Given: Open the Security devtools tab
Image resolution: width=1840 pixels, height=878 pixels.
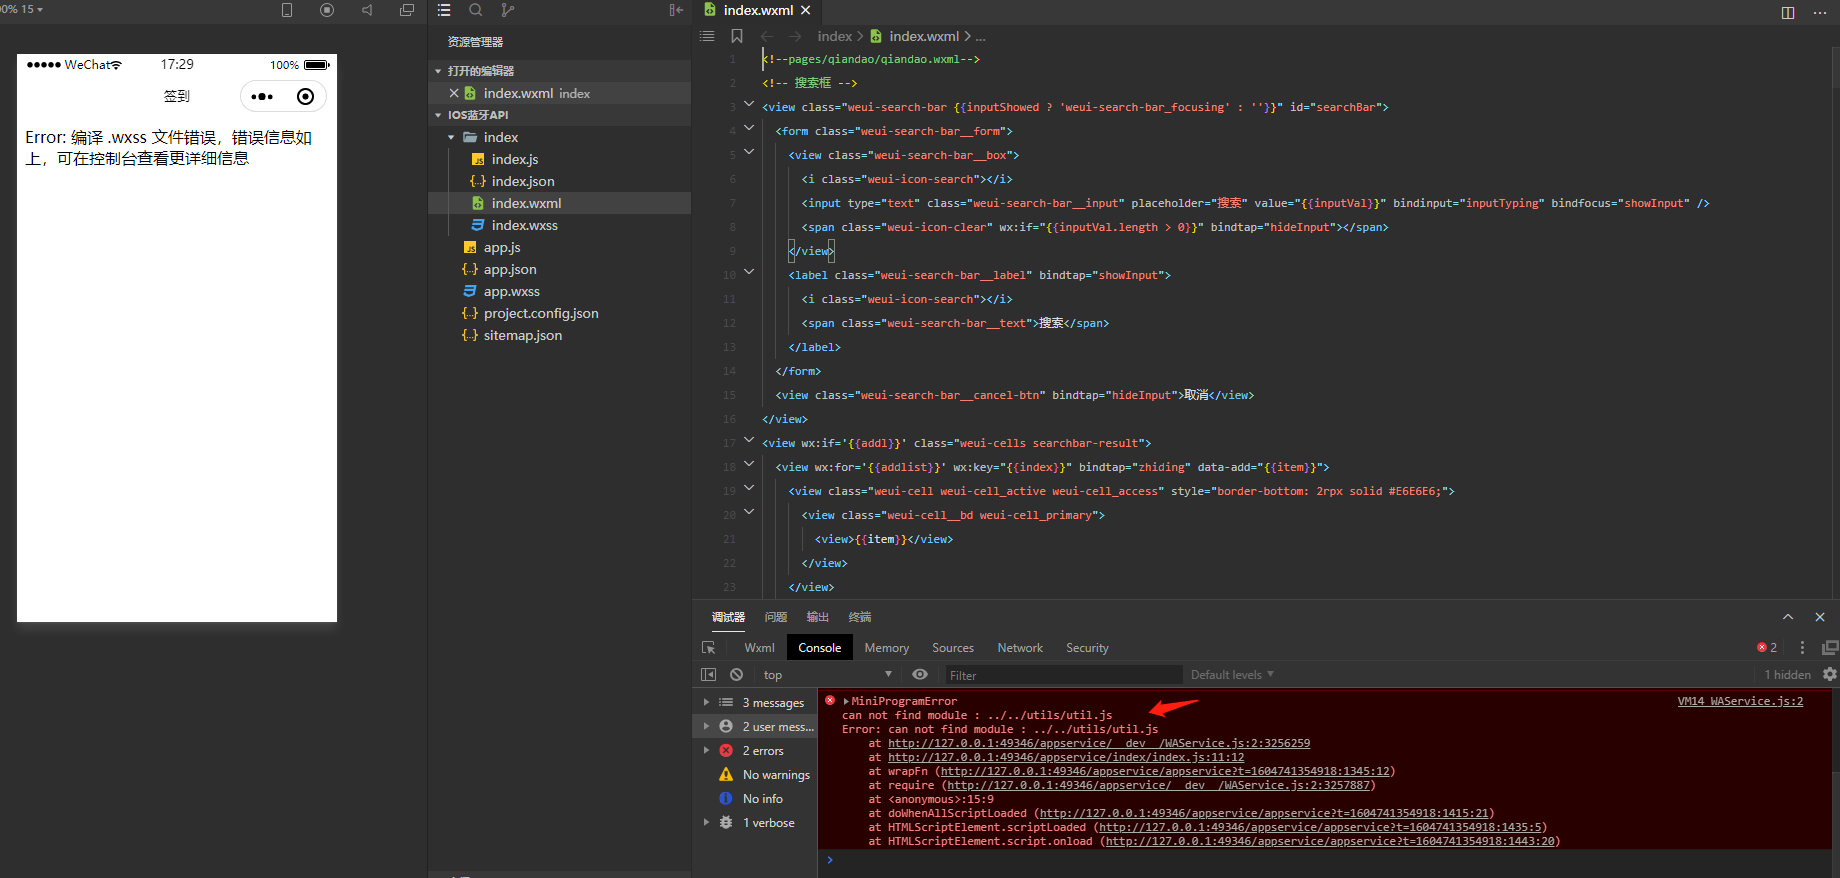Looking at the screenshot, I should (x=1087, y=648).
